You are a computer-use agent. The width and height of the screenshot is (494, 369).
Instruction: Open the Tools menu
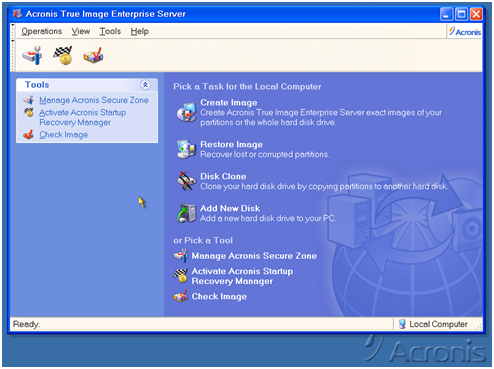point(110,31)
